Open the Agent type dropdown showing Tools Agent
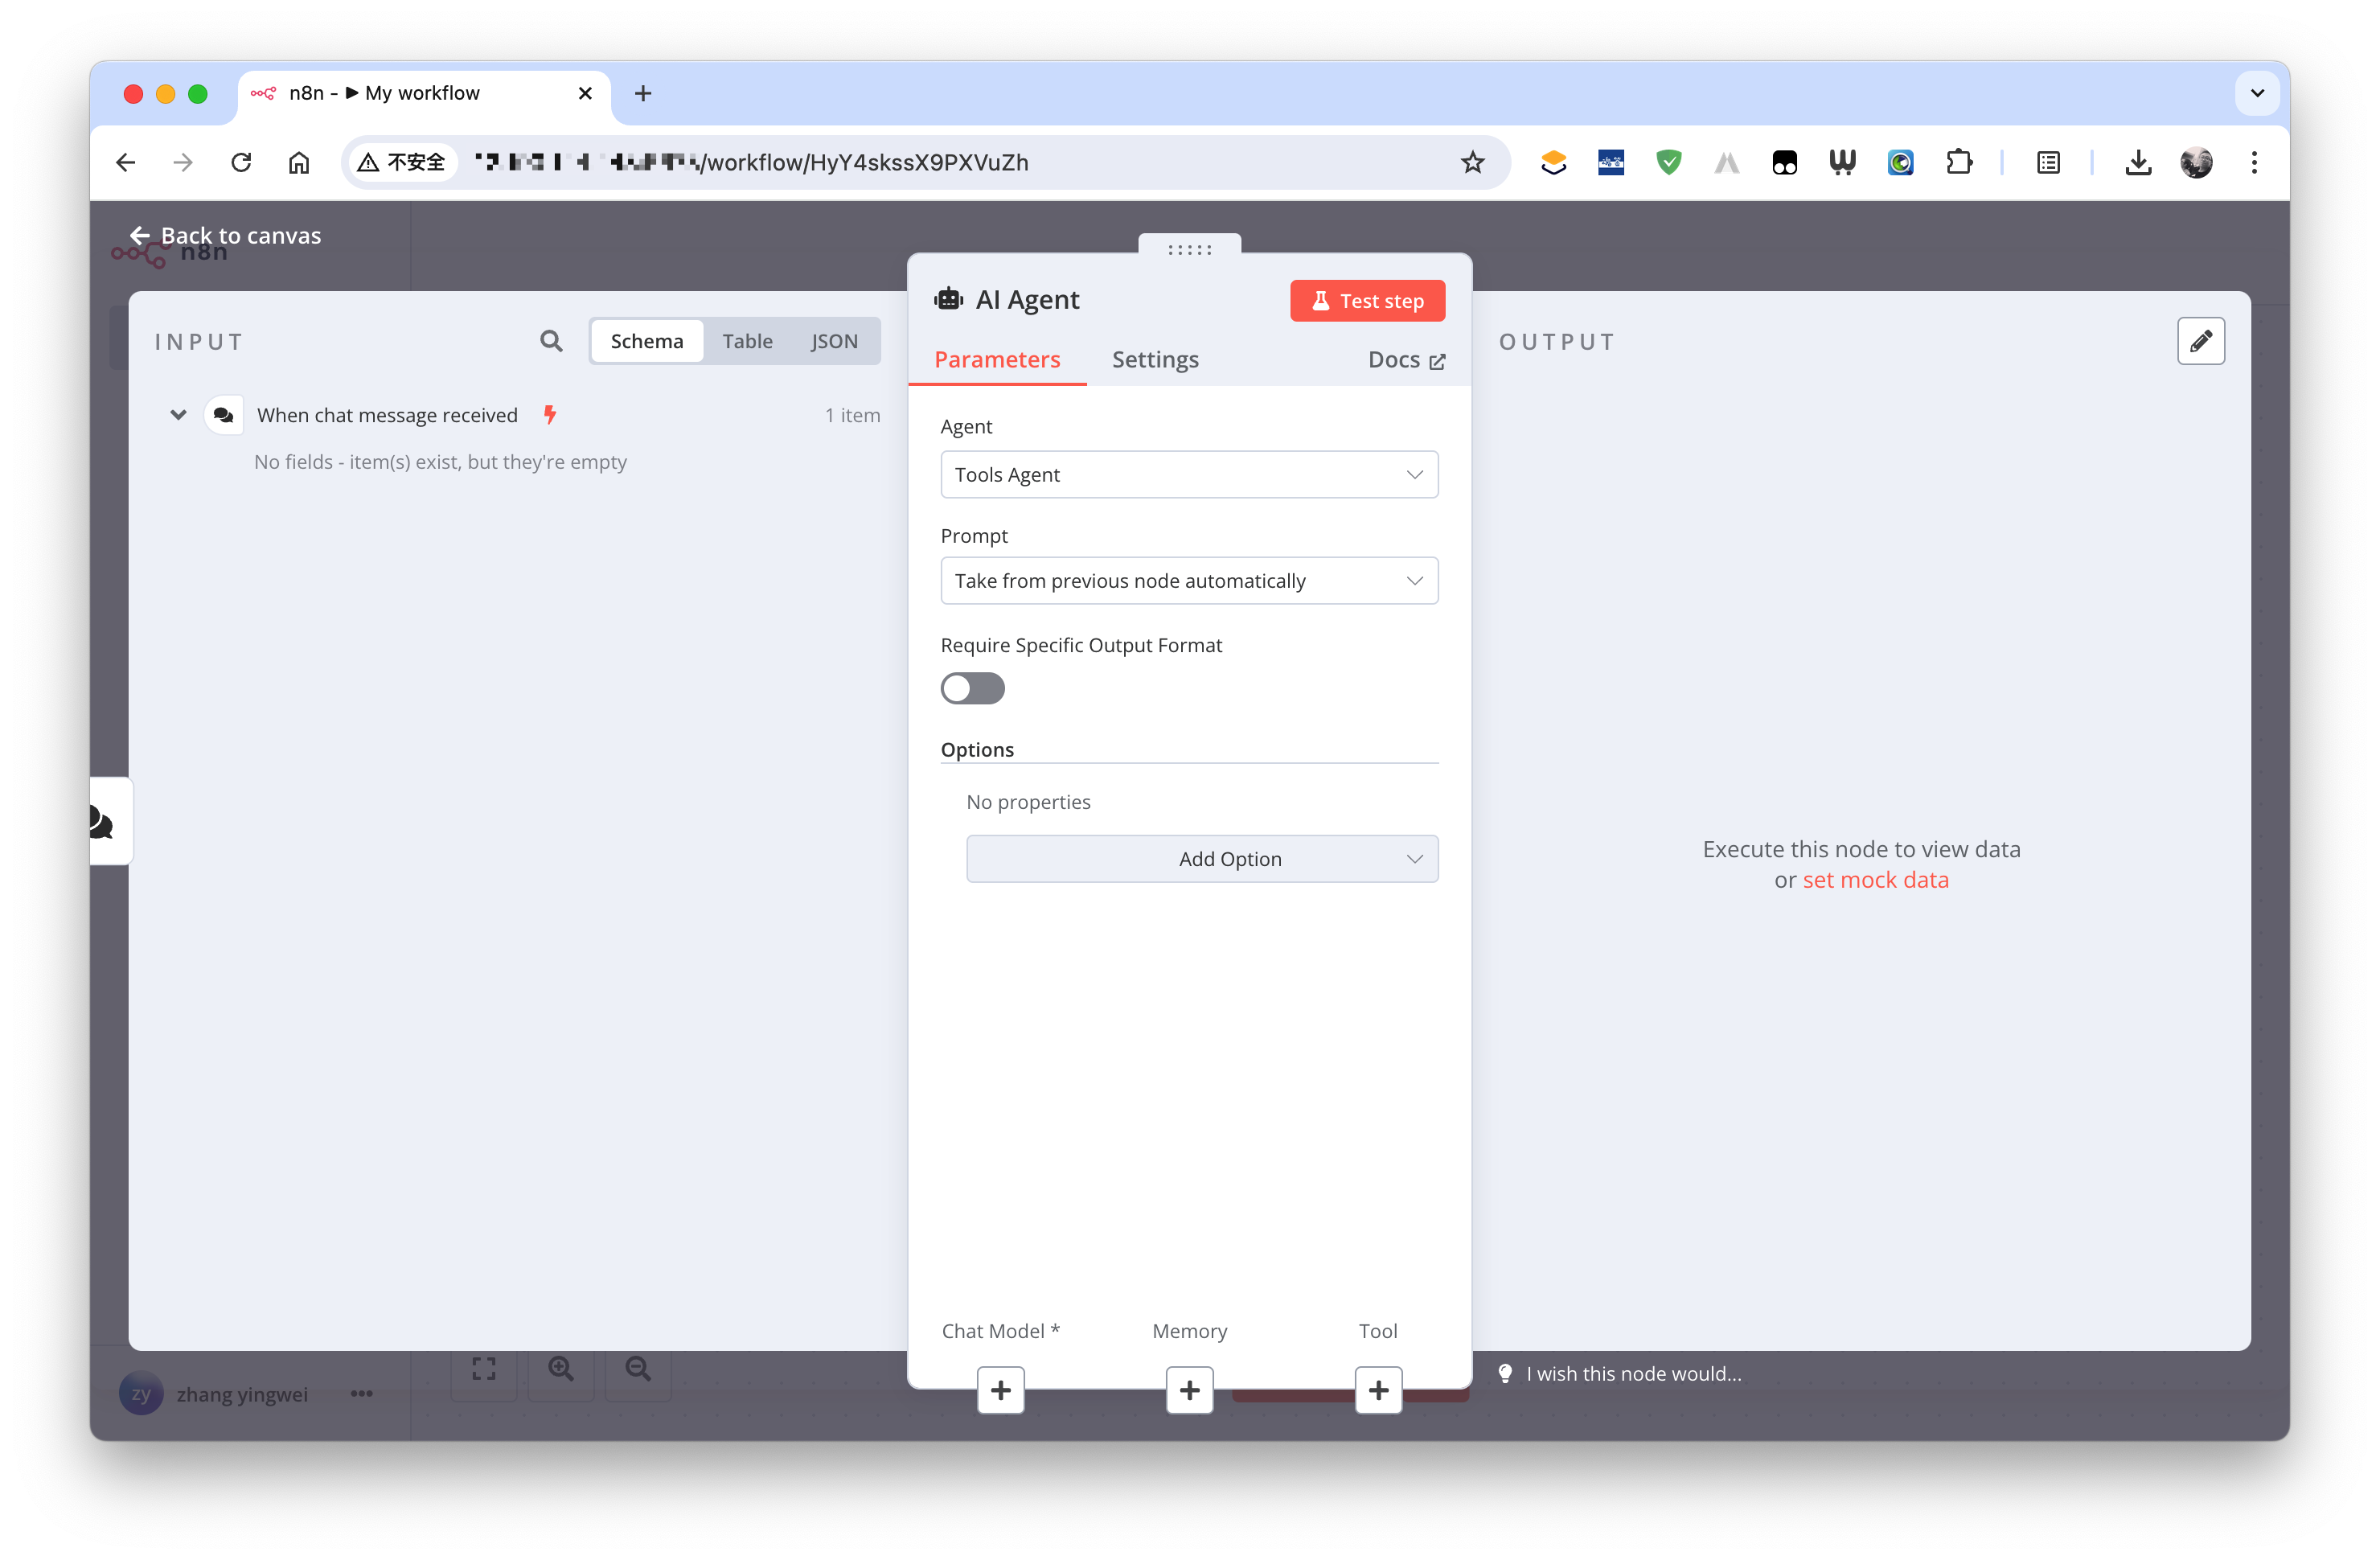 [1189, 474]
